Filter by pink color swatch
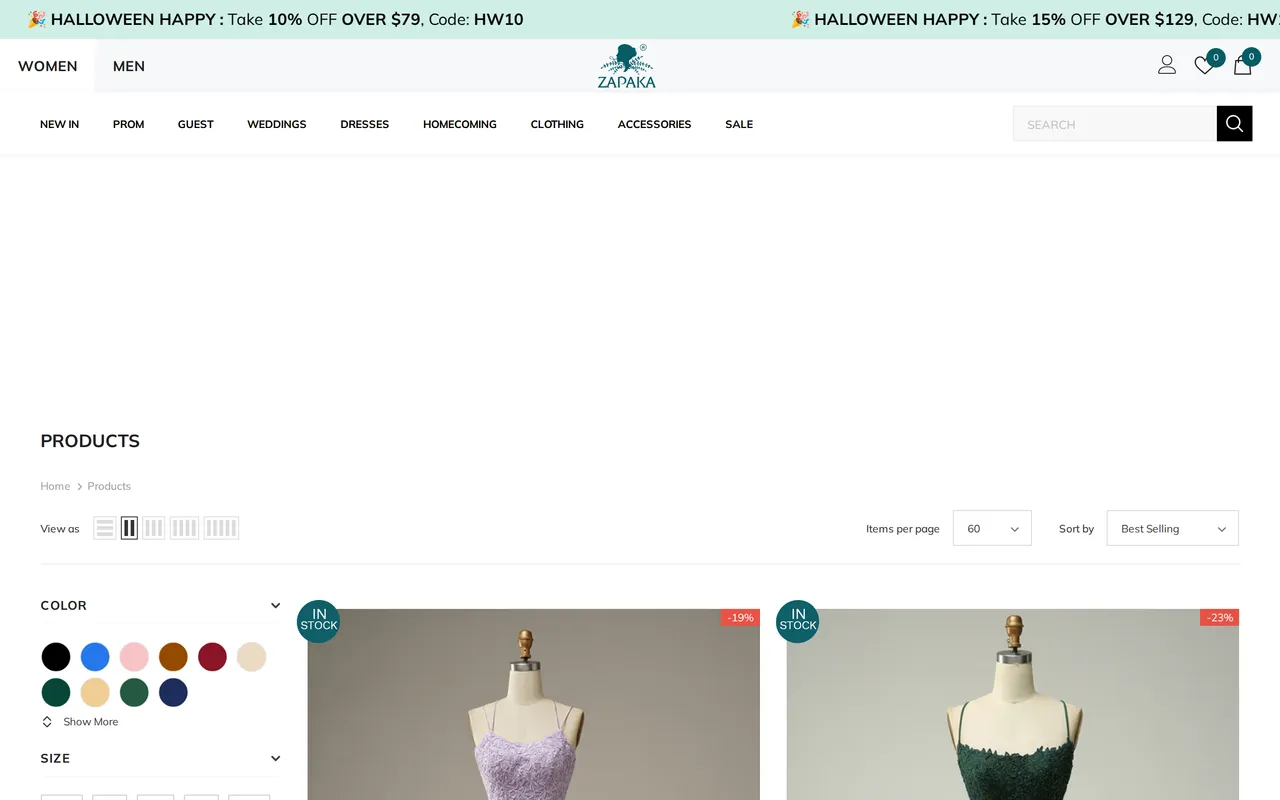The height and width of the screenshot is (800, 1280). tap(134, 657)
